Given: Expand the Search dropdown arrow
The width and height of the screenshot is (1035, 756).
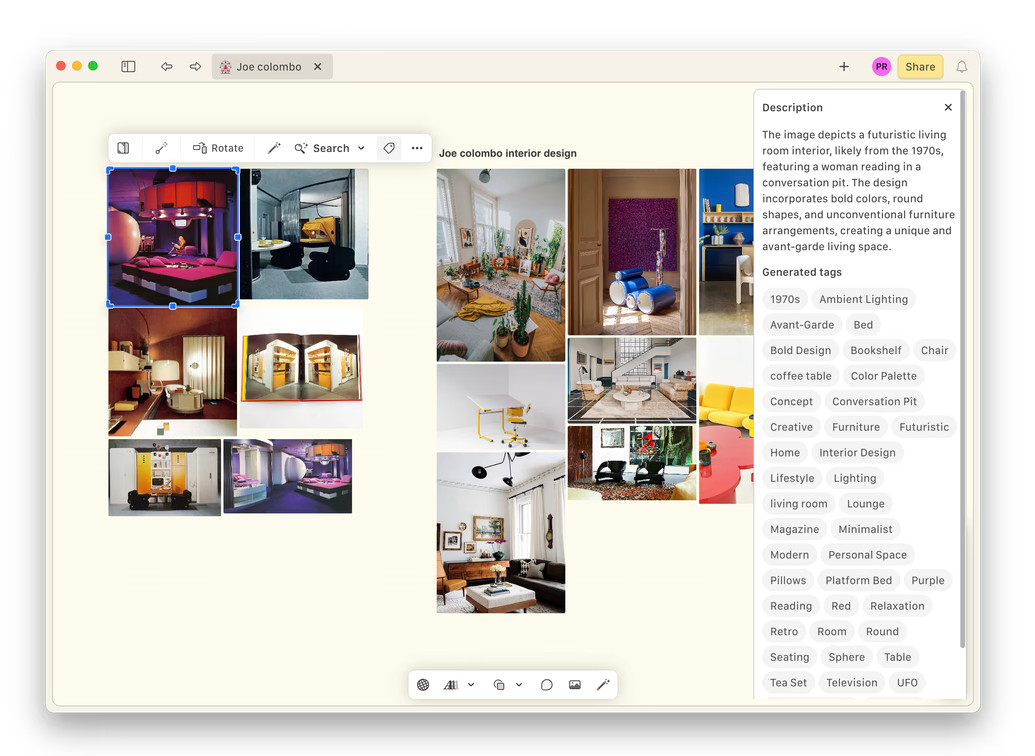Looking at the screenshot, I should coord(361,148).
